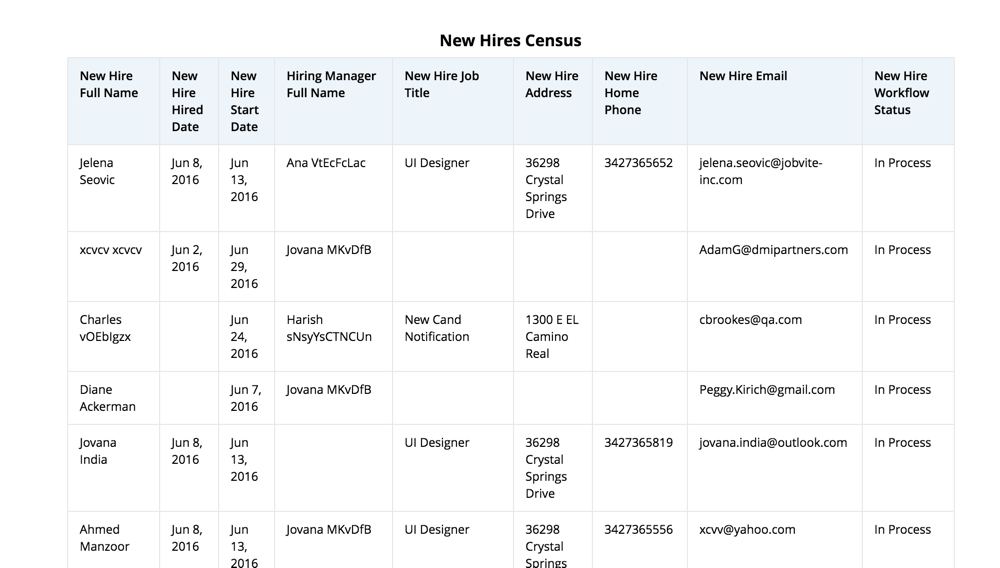This screenshot has width=1000, height=568.
Task: Select the New Hire Address column header
Action: click(x=551, y=84)
